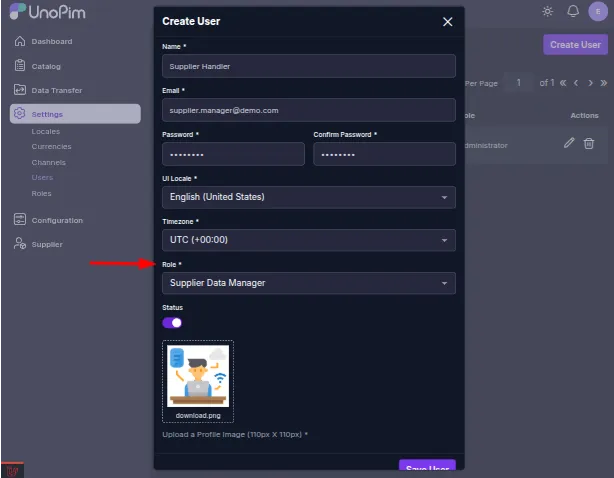Click the Save User button
This screenshot has width=614, height=478.
[427, 466]
